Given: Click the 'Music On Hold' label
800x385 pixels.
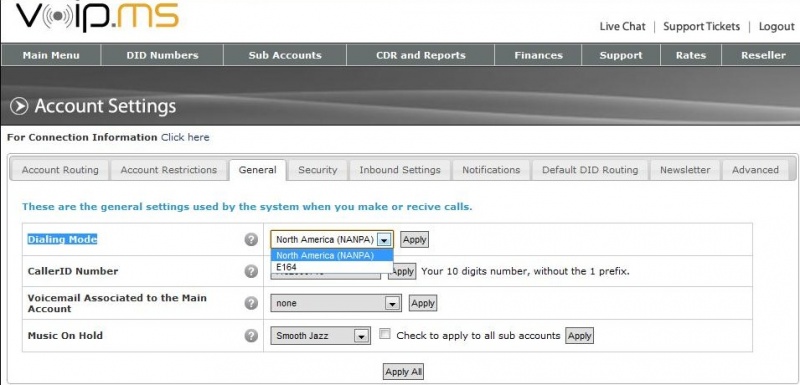Looking at the screenshot, I should coord(65,336).
